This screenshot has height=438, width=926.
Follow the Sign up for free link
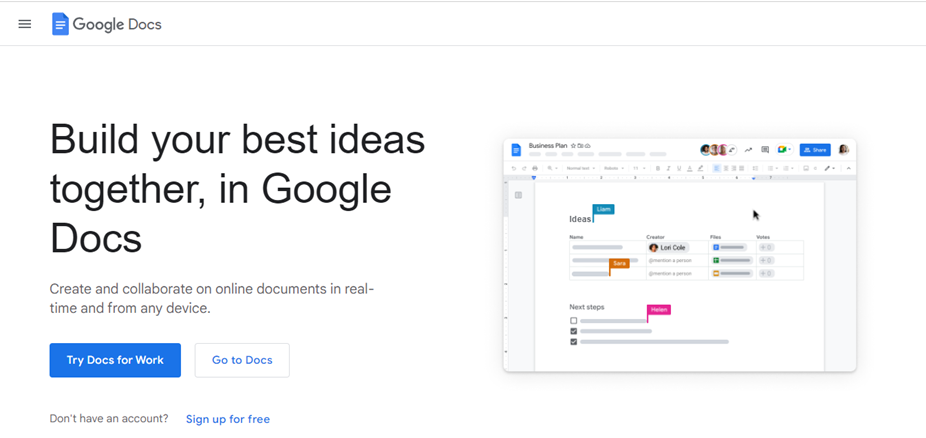(228, 419)
